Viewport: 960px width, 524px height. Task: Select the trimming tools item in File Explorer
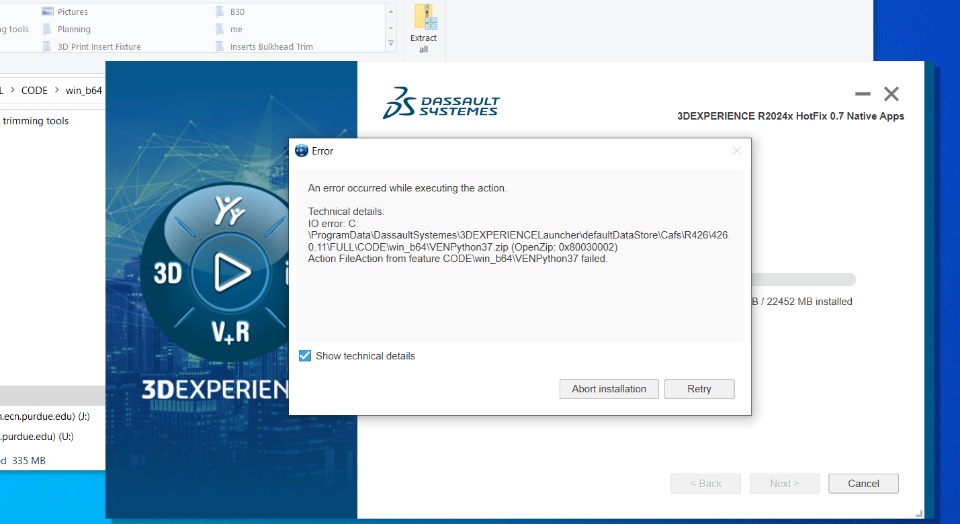tap(36, 121)
